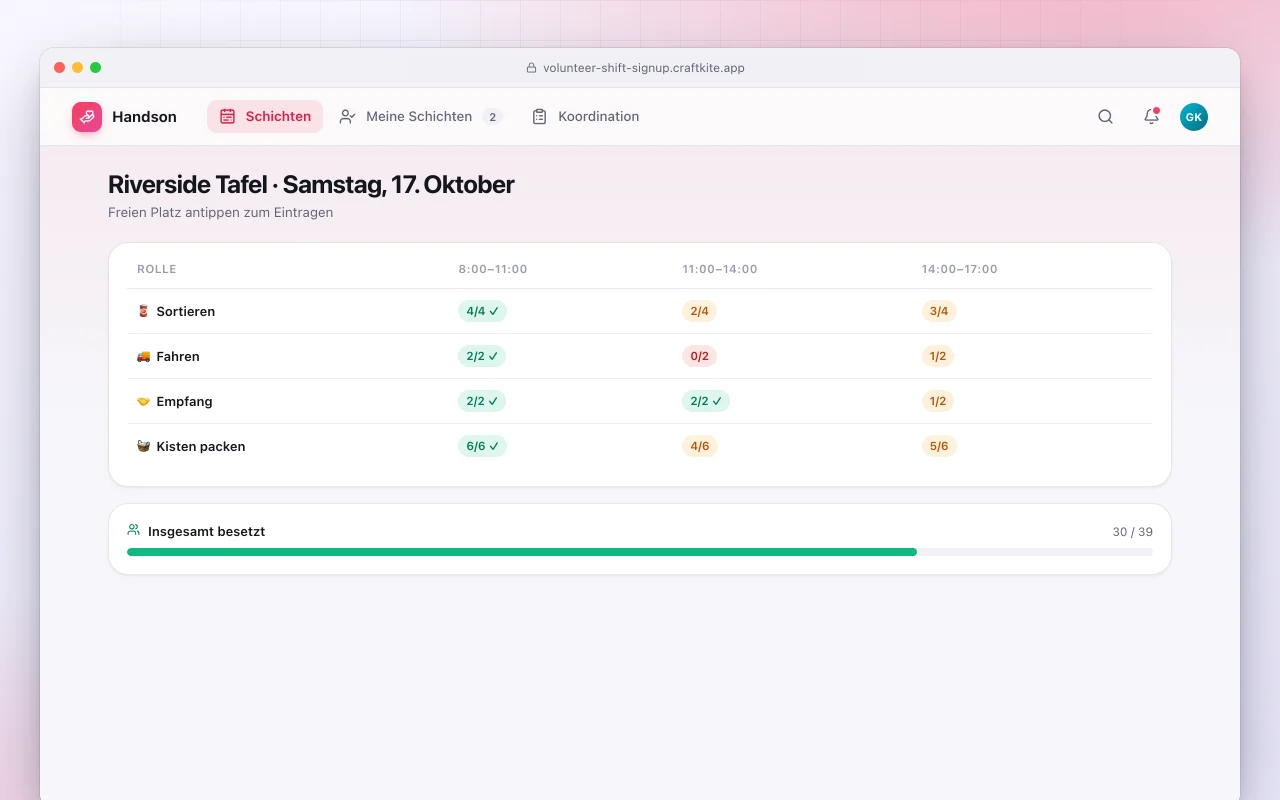Open the notifications bell
The height and width of the screenshot is (800, 1280).
pos(1151,117)
